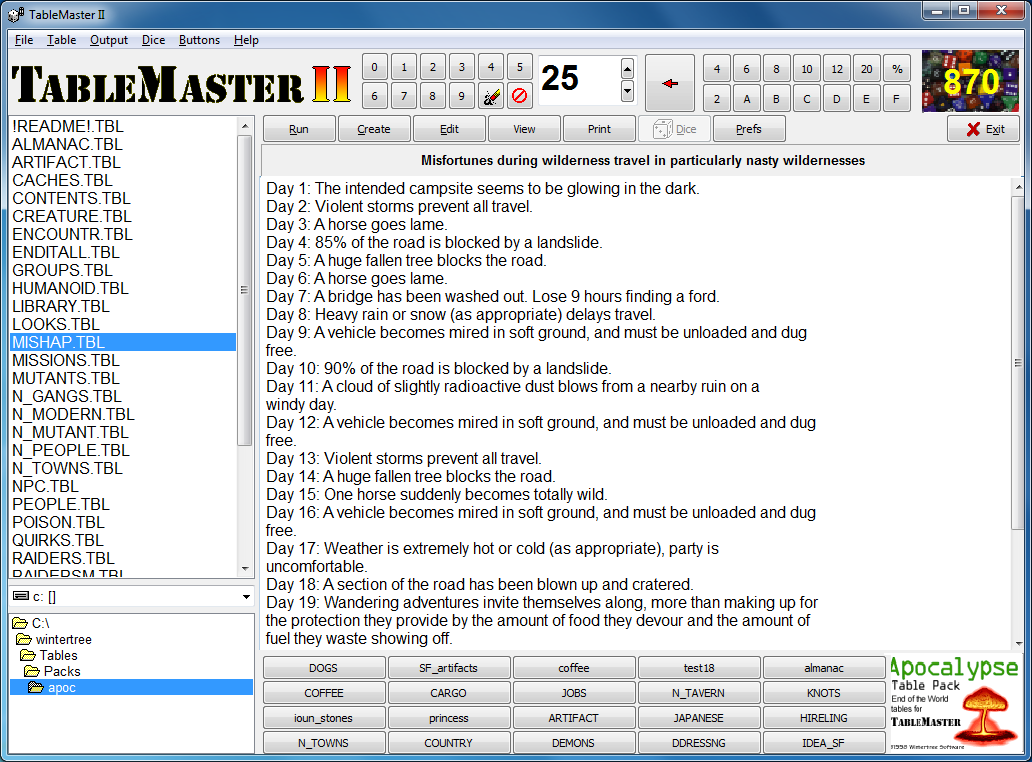Click the TableMaster II logo
The width and height of the screenshot is (1032, 762).
point(182,84)
